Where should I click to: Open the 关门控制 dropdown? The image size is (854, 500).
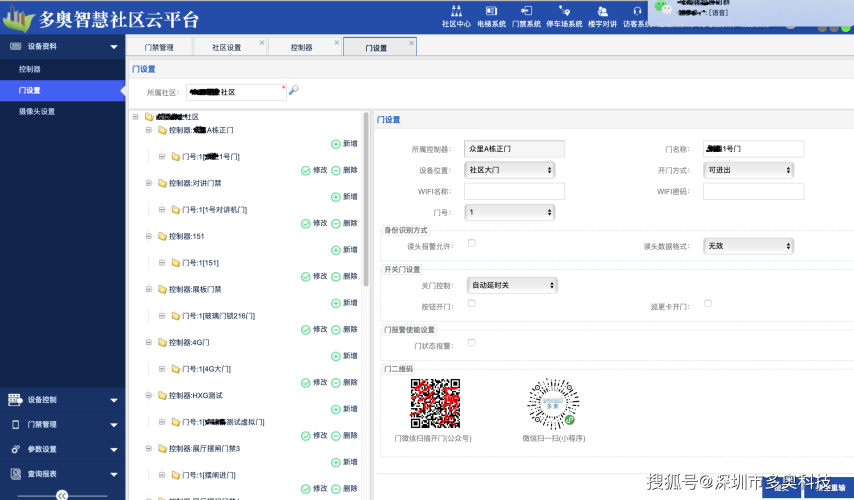tap(512, 285)
